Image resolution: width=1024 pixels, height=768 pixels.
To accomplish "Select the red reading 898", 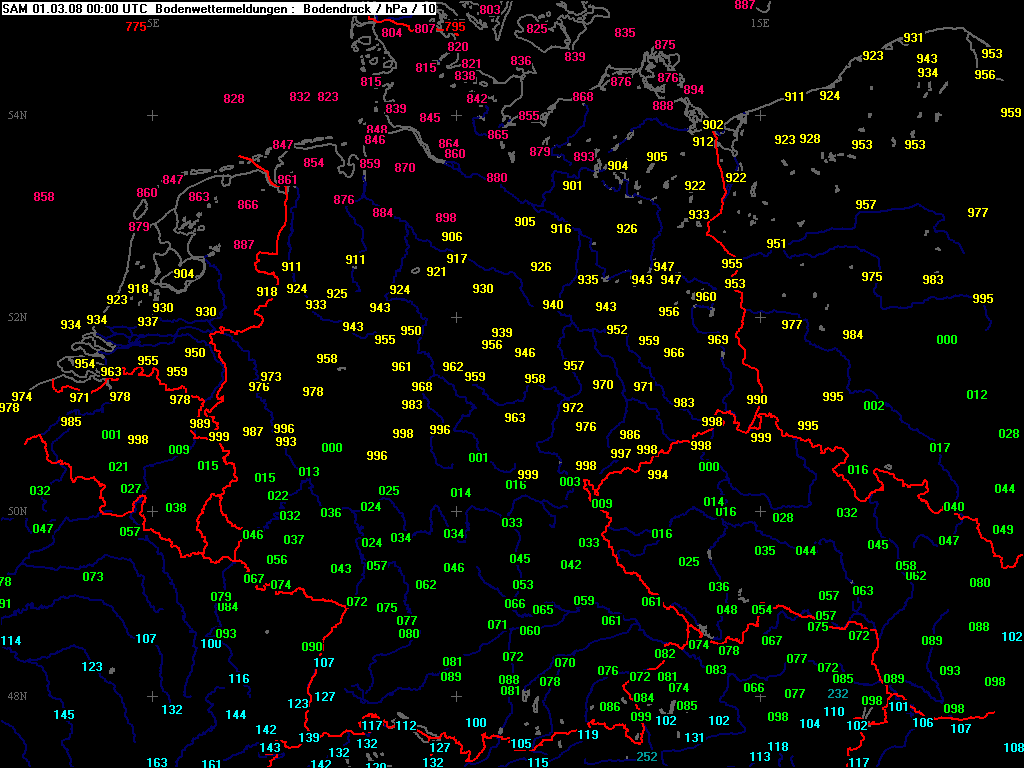I will [446, 218].
